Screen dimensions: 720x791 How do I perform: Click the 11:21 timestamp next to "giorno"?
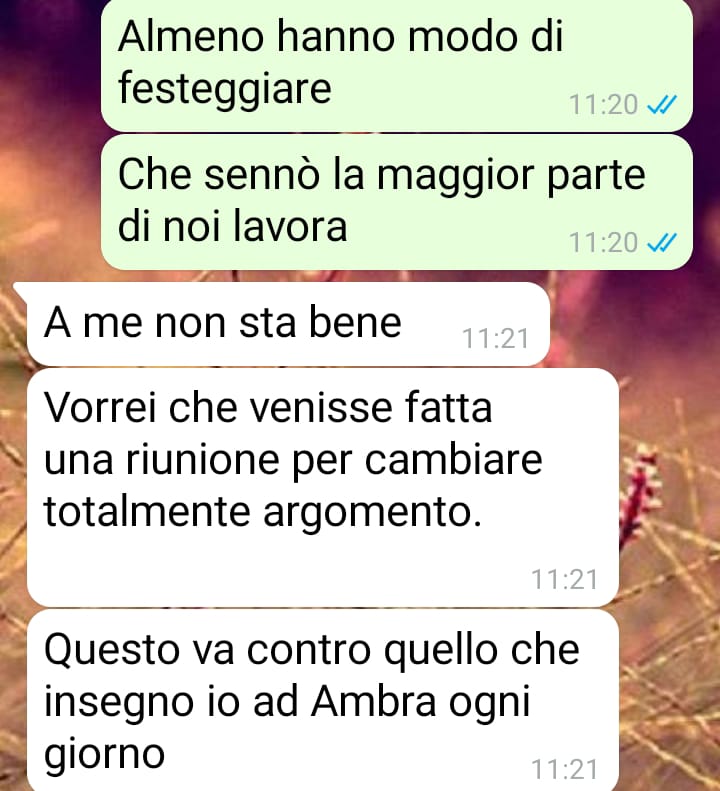click(x=564, y=769)
